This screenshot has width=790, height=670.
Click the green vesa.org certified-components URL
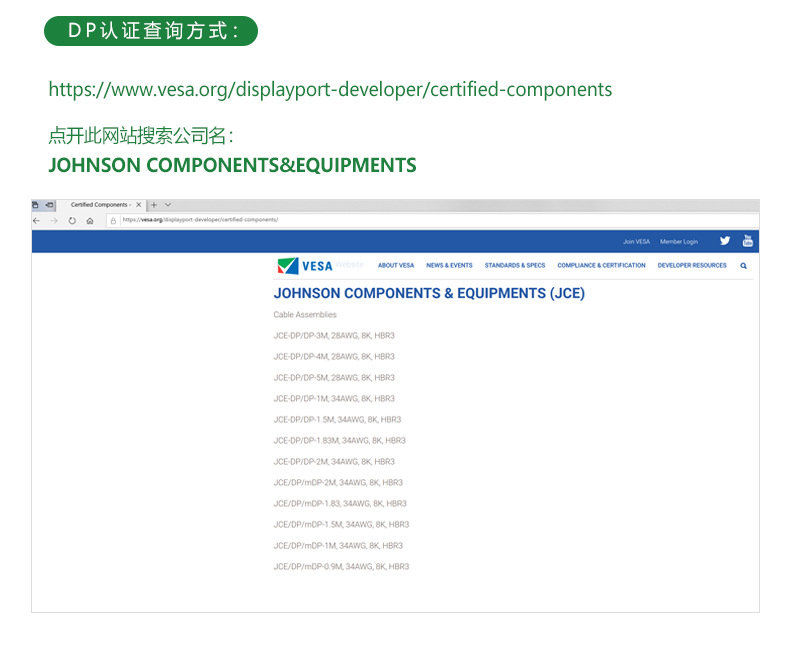click(x=330, y=89)
